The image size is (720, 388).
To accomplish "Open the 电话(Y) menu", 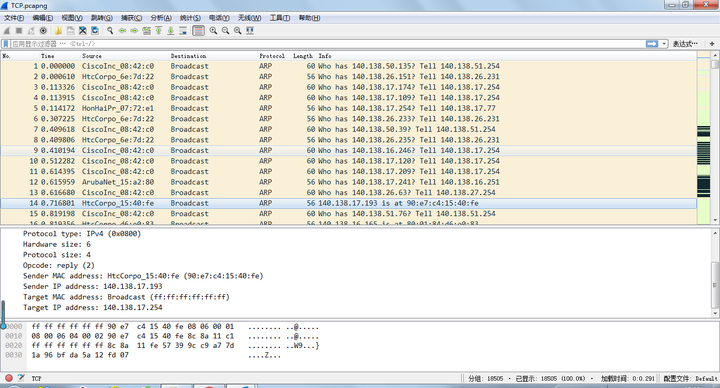I will point(219,18).
